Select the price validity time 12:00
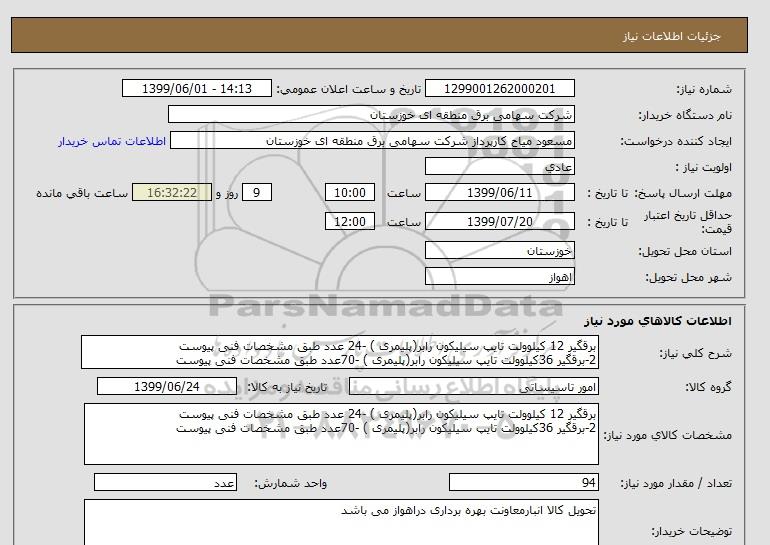770x545 pixels. (x=352, y=221)
